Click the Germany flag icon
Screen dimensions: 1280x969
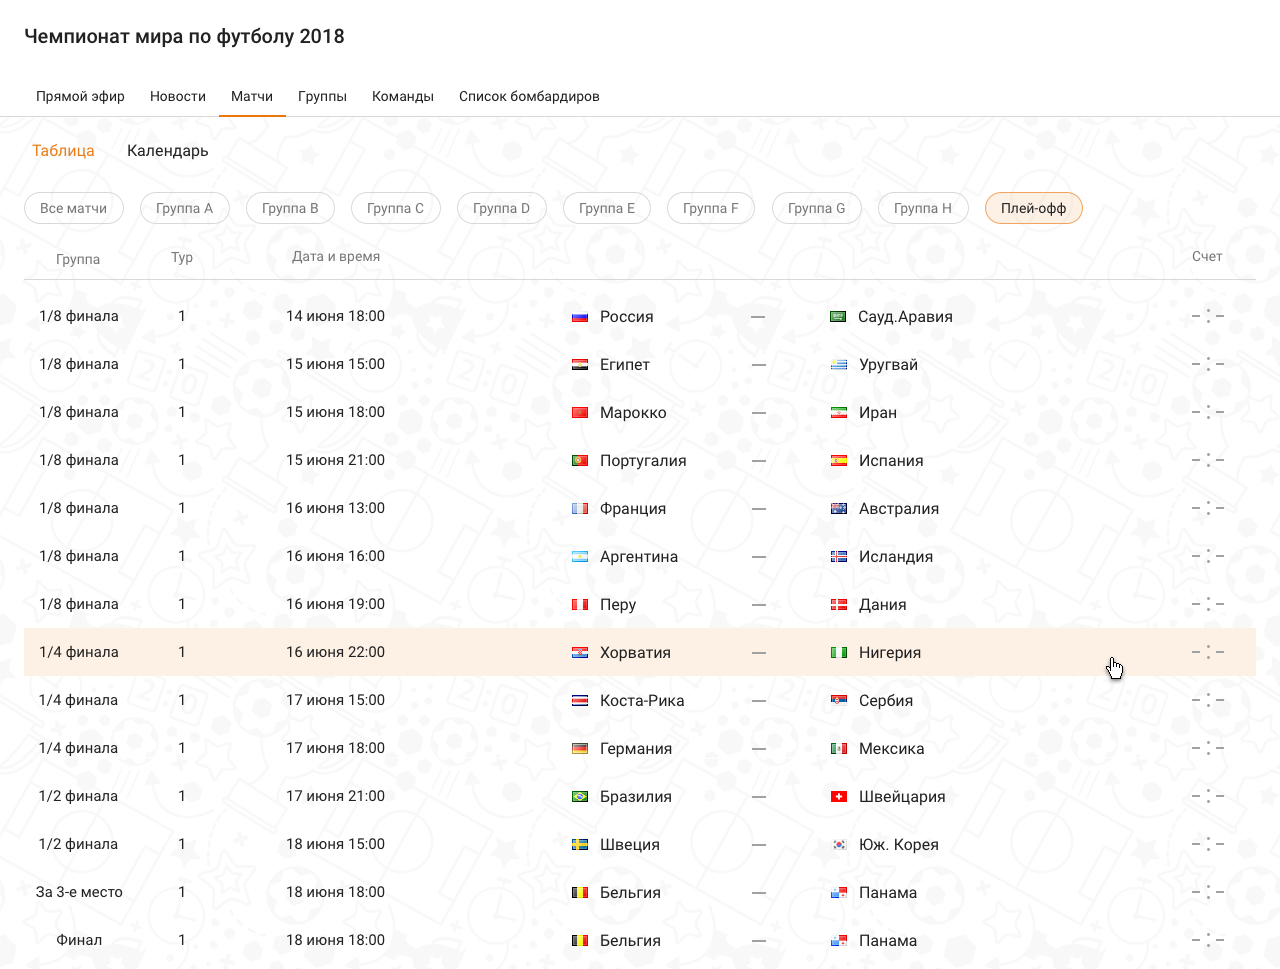click(x=580, y=749)
